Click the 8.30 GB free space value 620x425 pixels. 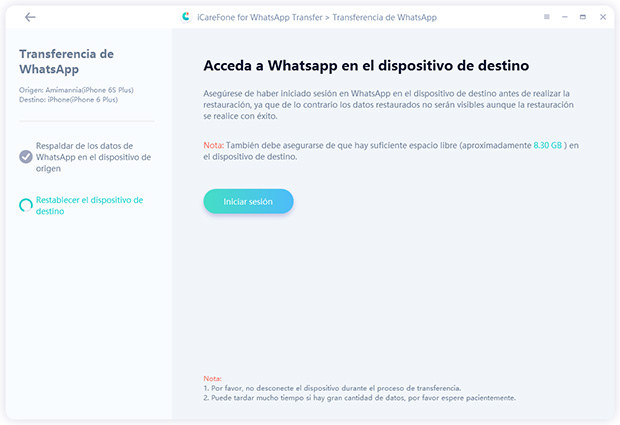pos(548,145)
